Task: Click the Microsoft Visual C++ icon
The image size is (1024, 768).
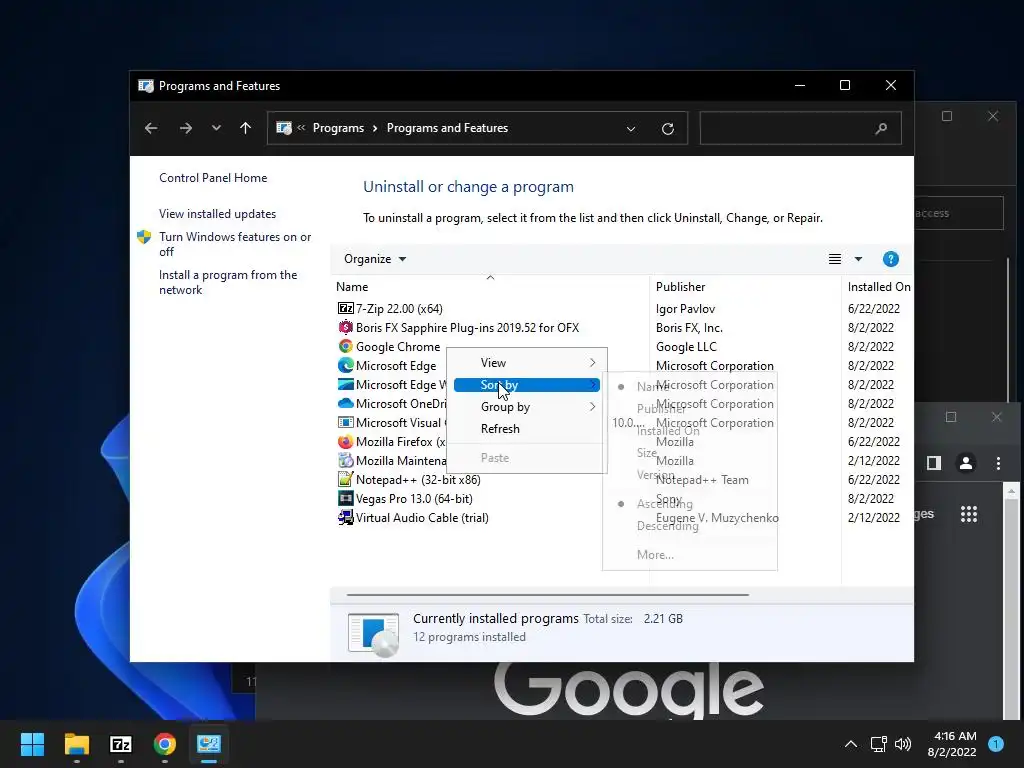Action: tap(345, 422)
